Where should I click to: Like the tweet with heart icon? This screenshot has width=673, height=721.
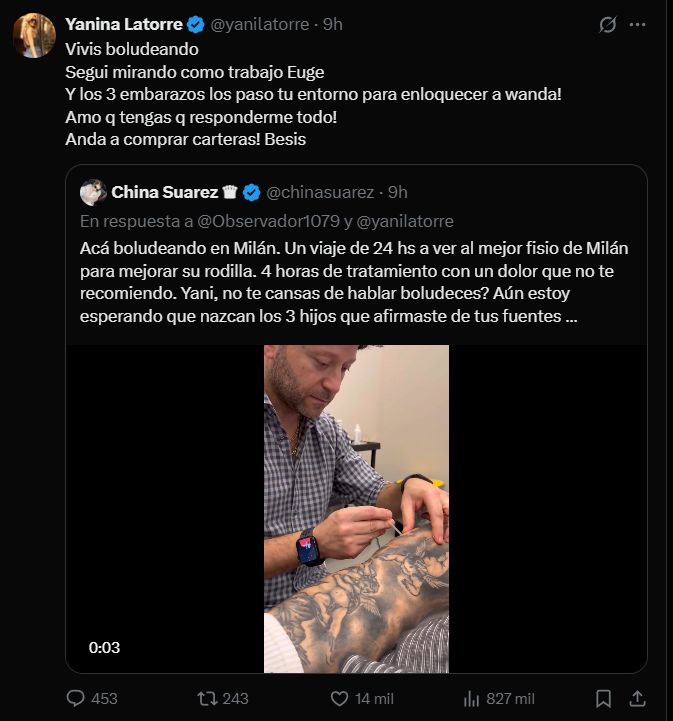click(340, 698)
